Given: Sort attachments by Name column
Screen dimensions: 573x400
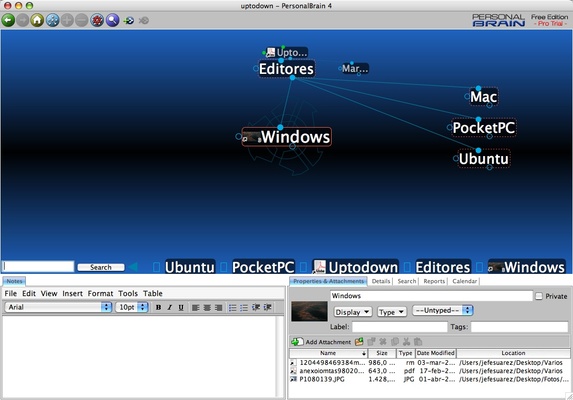Looking at the screenshot, I should [328, 353].
